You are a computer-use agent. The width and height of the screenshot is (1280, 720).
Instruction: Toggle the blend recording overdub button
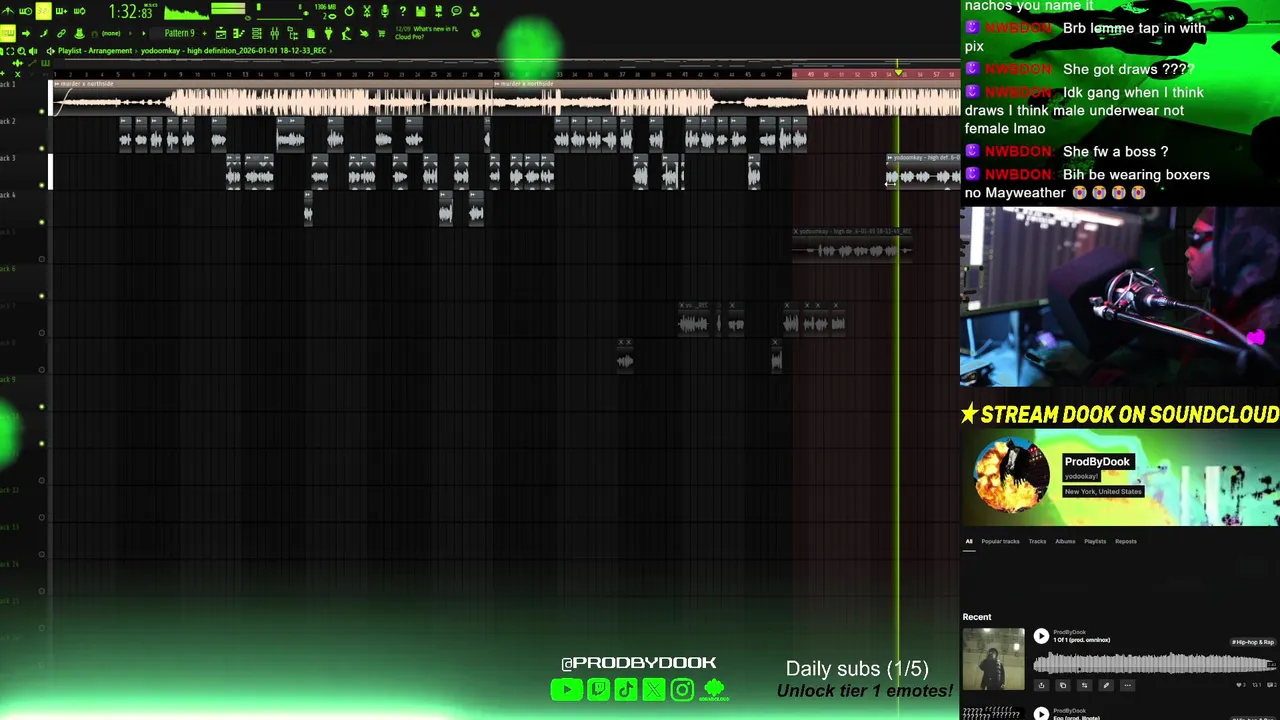click(61, 11)
